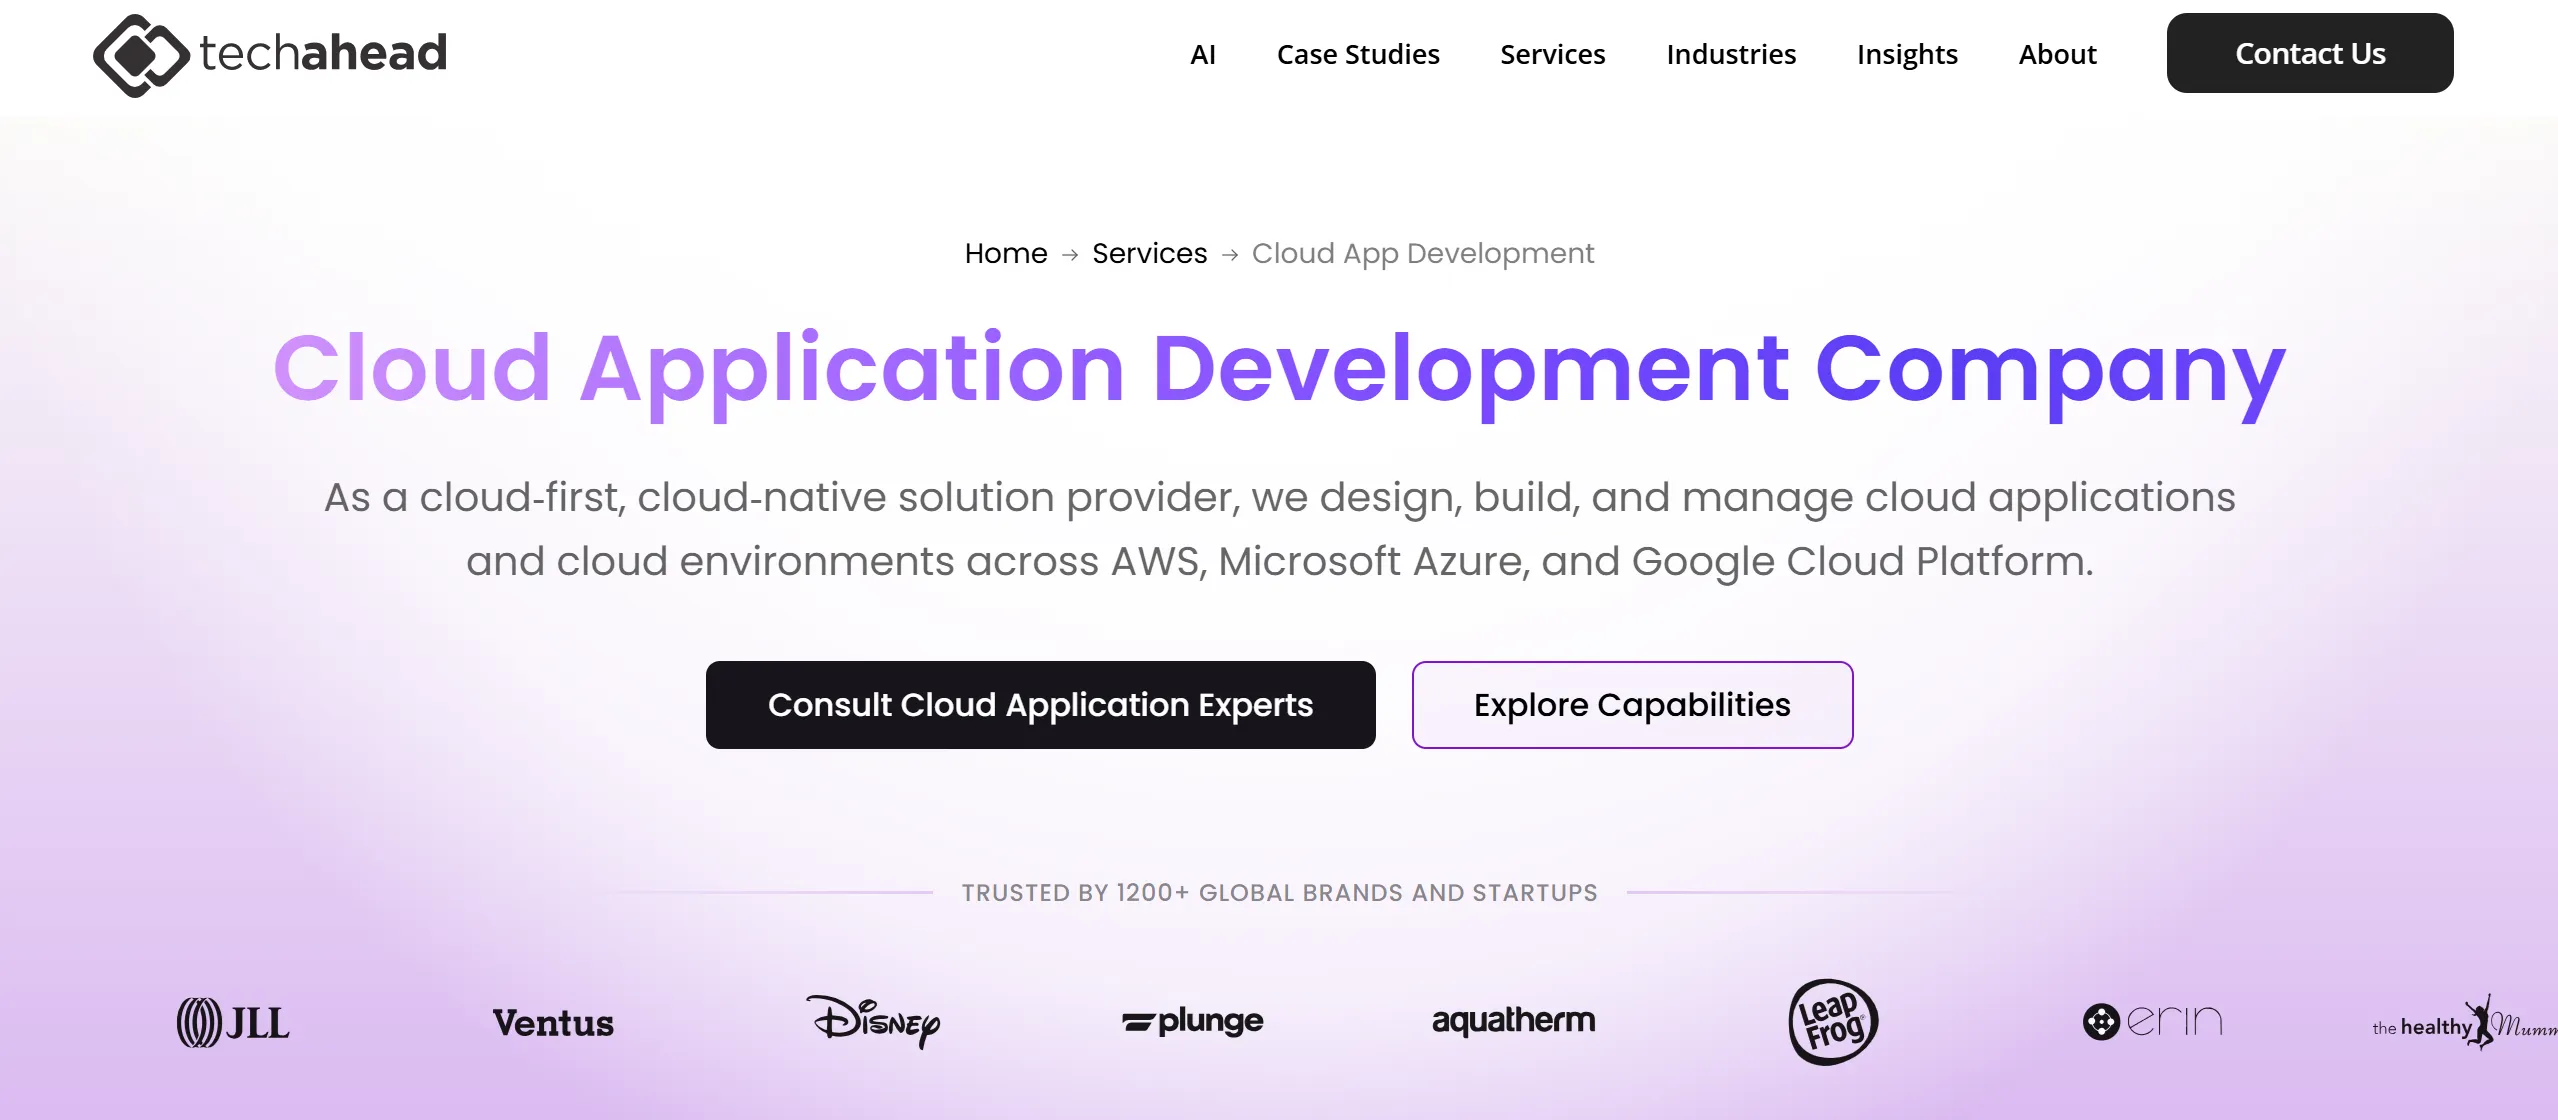
Task: Go to Home via breadcrumb
Action: [1006, 253]
